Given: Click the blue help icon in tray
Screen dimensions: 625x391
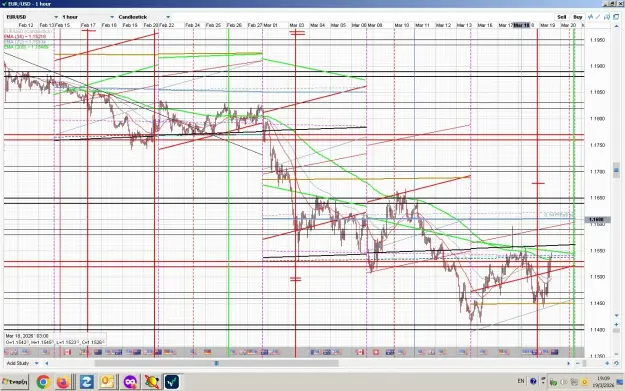Looking at the screenshot, I should click(533, 381).
